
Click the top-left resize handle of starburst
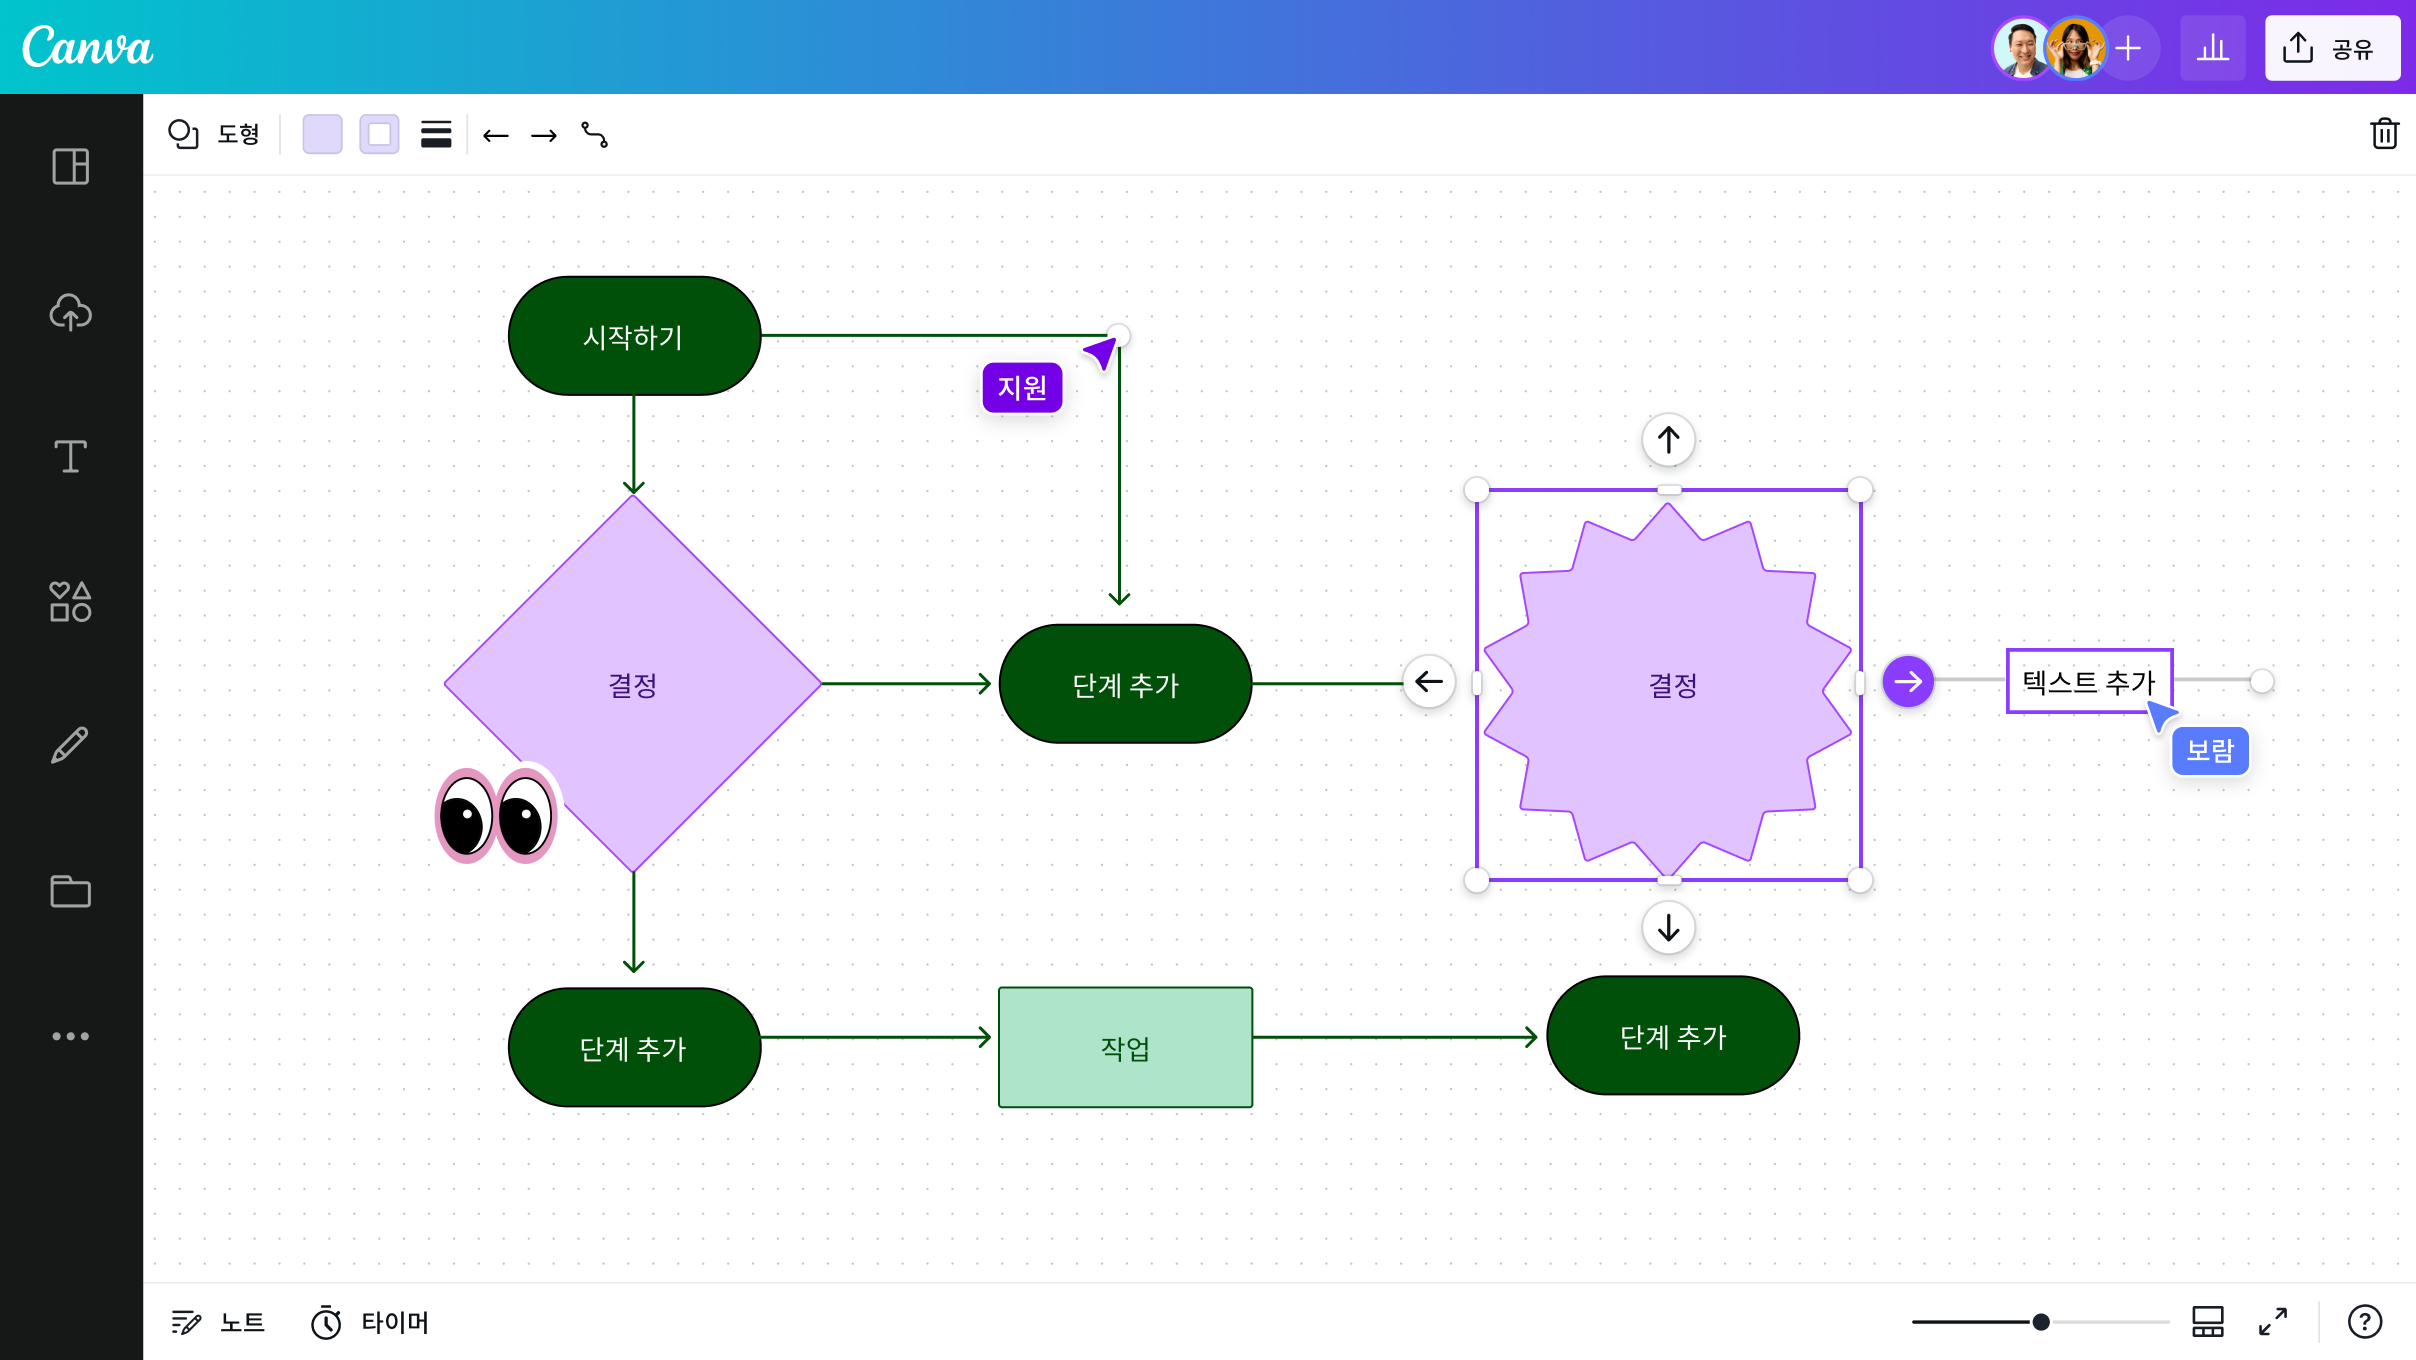pyautogui.click(x=1476, y=490)
